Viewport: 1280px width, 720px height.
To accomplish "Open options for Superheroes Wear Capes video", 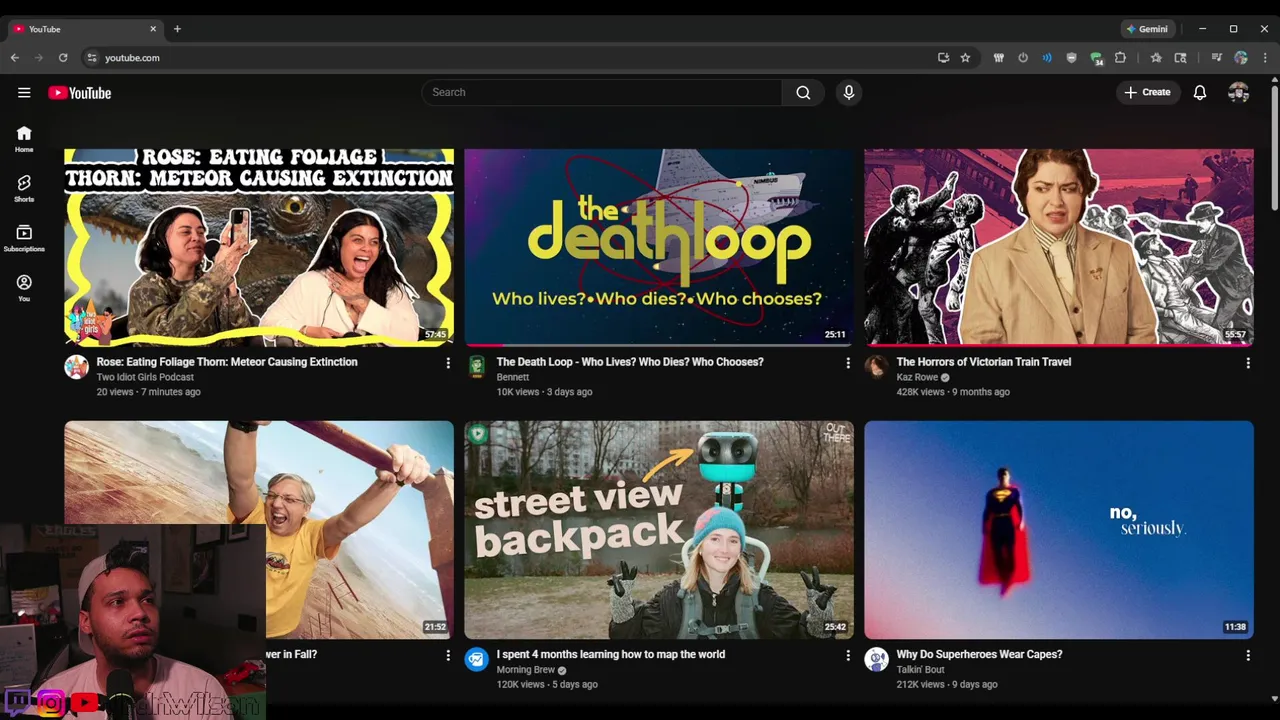I will (1248, 655).
